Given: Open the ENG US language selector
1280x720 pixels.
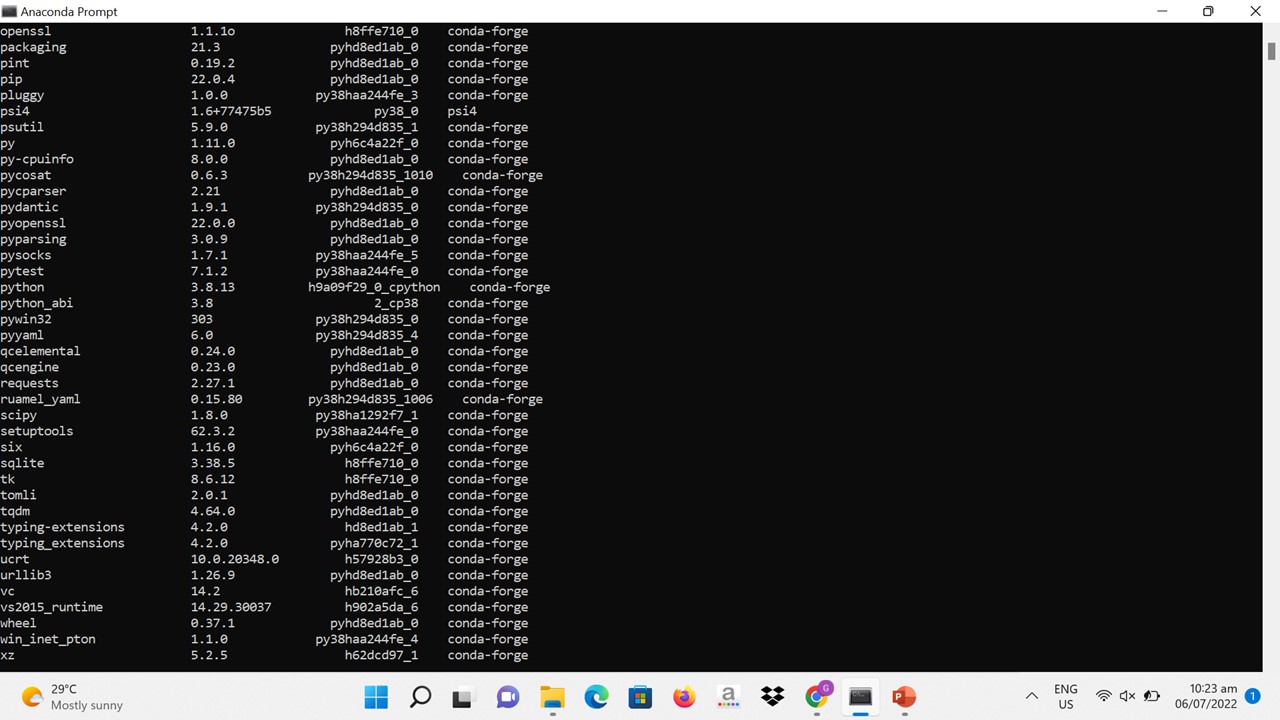Looking at the screenshot, I should point(1066,696).
